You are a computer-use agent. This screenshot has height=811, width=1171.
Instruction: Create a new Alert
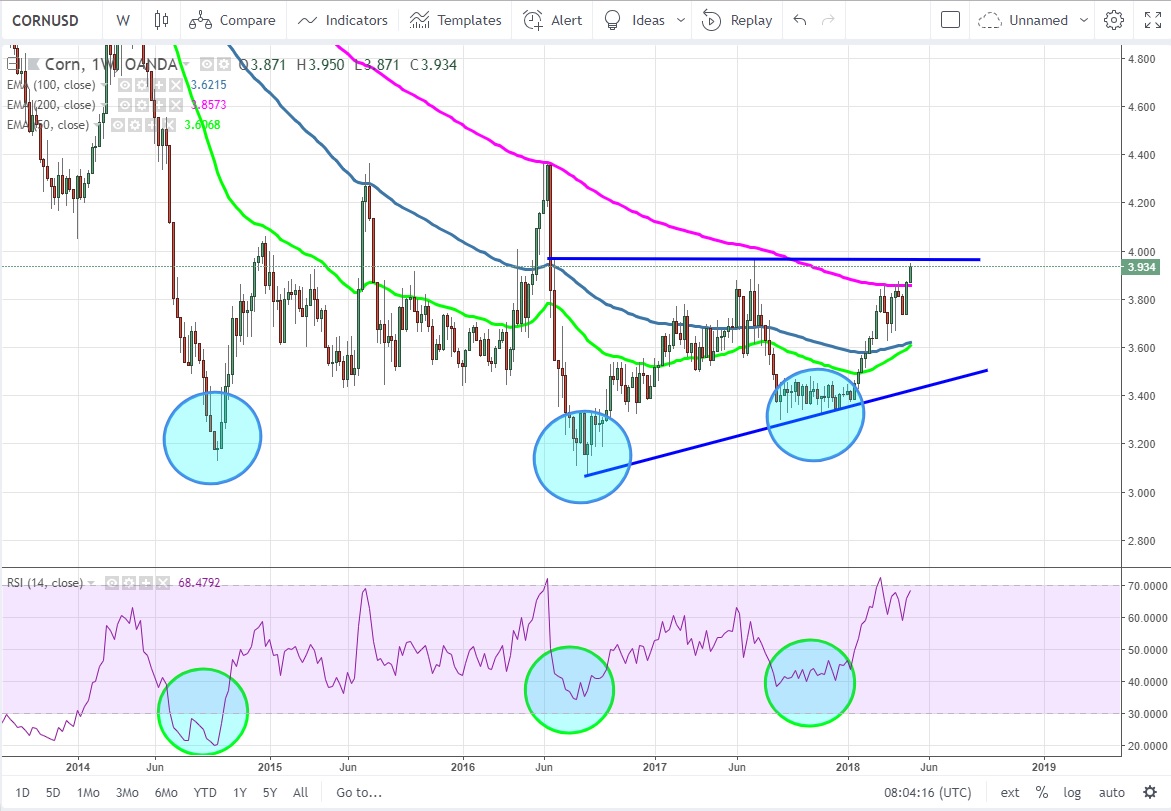tap(553, 20)
